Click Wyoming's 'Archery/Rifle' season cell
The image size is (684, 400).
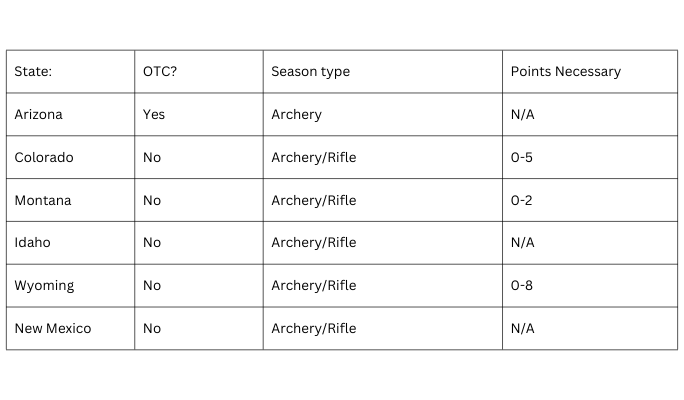click(x=313, y=286)
